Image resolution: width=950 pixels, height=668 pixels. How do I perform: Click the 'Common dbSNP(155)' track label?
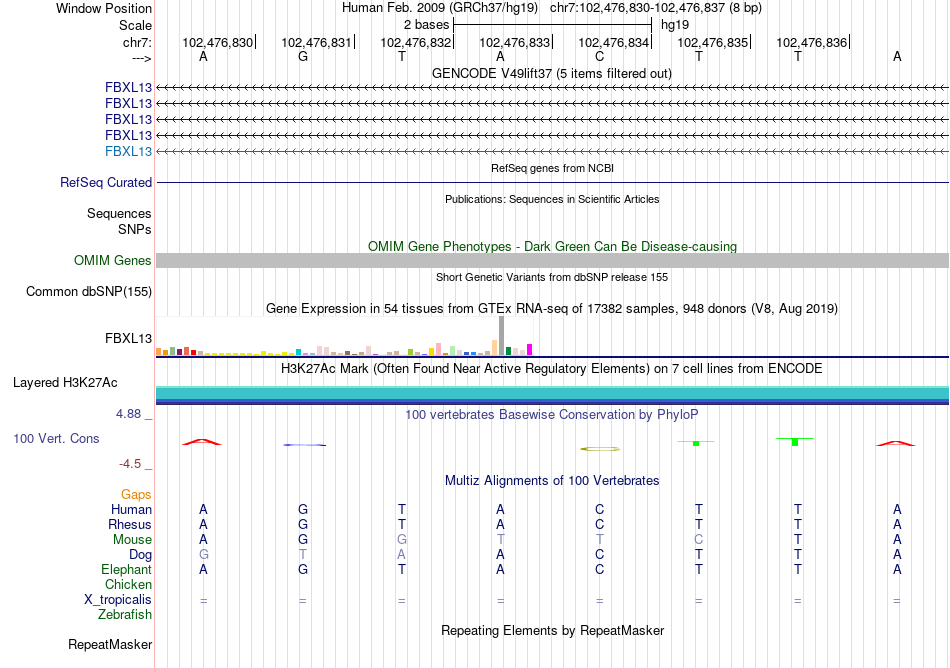88,291
